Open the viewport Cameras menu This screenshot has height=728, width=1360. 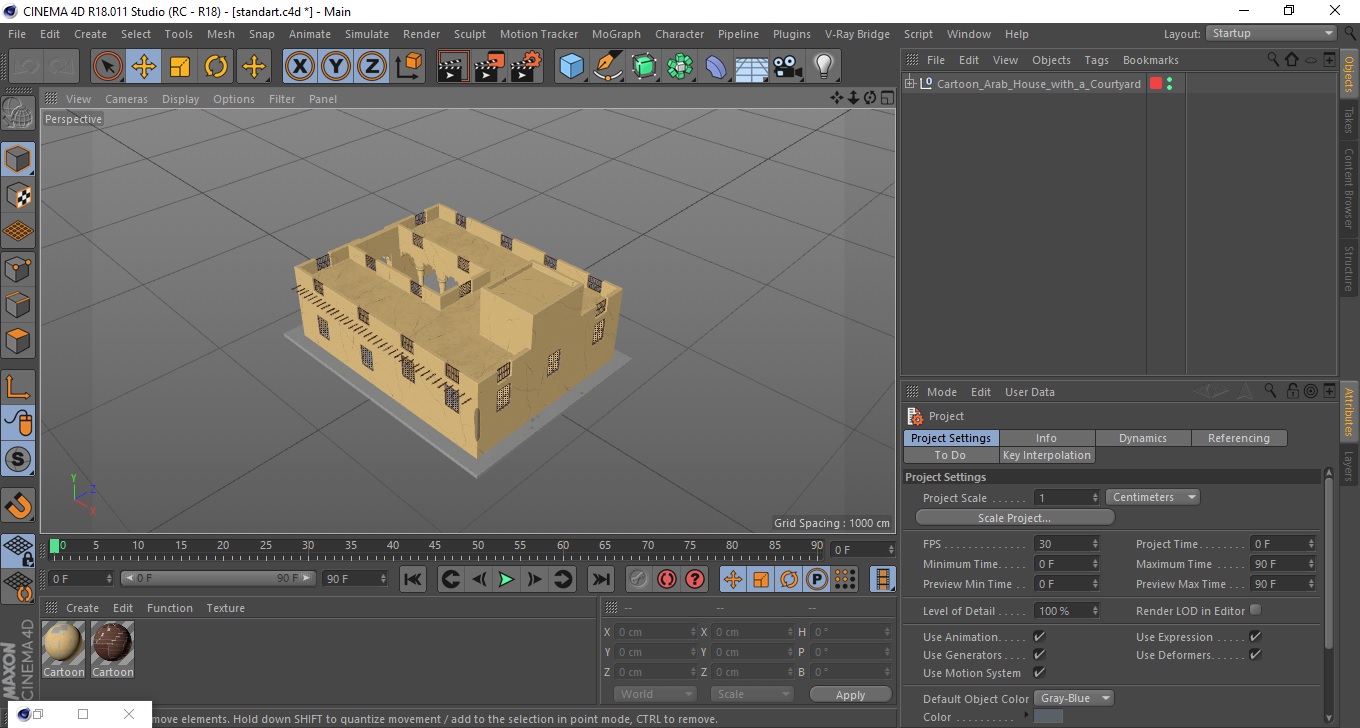coord(126,99)
